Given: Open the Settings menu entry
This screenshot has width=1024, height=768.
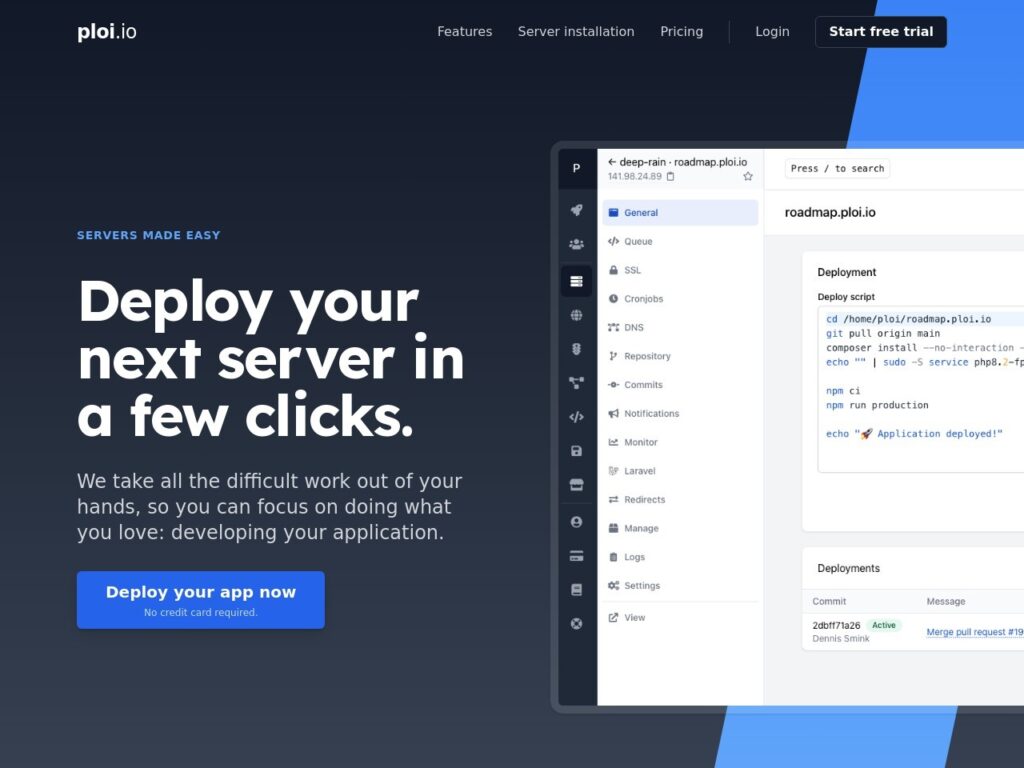Looking at the screenshot, I should (x=641, y=586).
